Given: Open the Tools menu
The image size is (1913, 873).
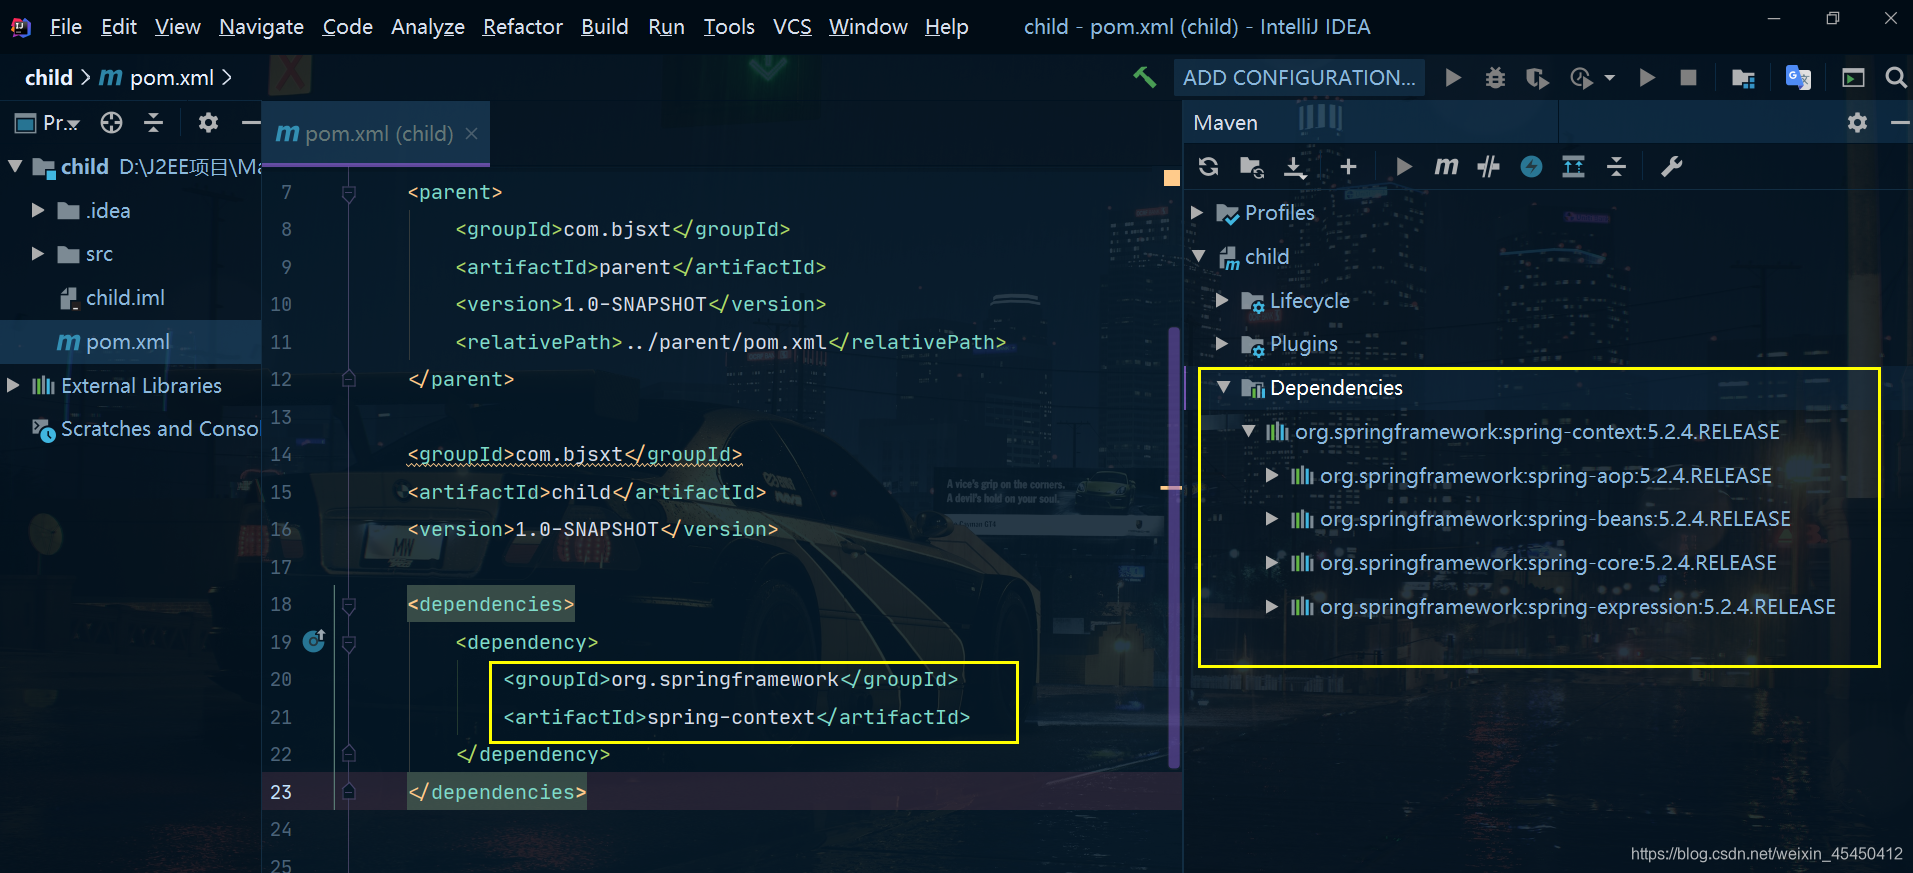Looking at the screenshot, I should (x=729, y=26).
